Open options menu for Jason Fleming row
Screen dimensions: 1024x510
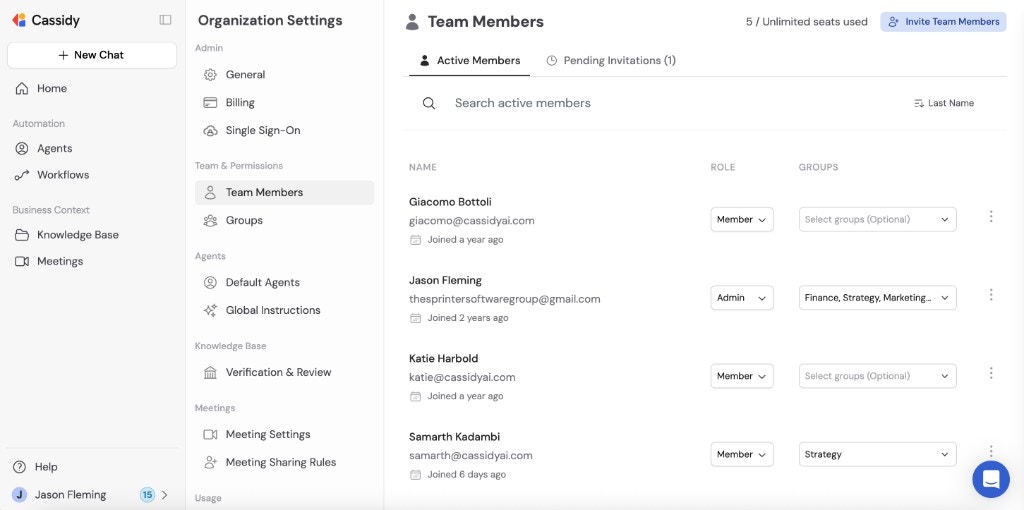coord(991,295)
